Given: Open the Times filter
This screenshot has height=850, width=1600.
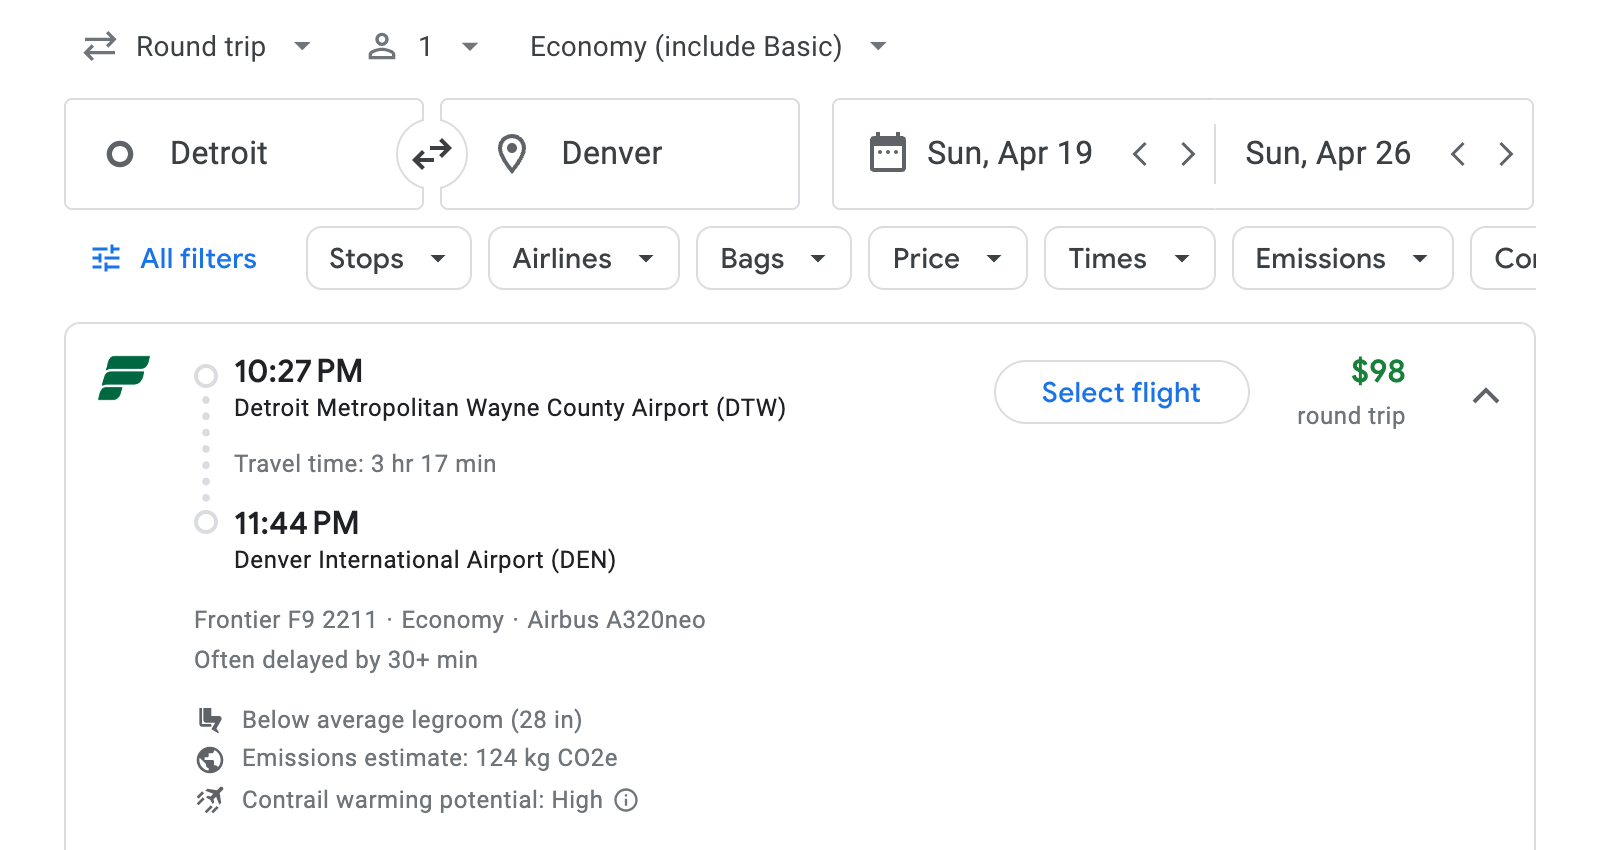Looking at the screenshot, I should pos(1128,258).
